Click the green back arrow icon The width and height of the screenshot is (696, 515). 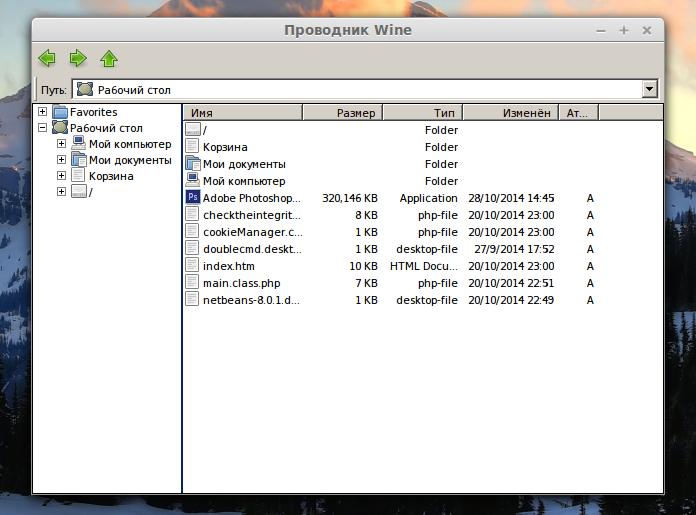tap(47, 58)
